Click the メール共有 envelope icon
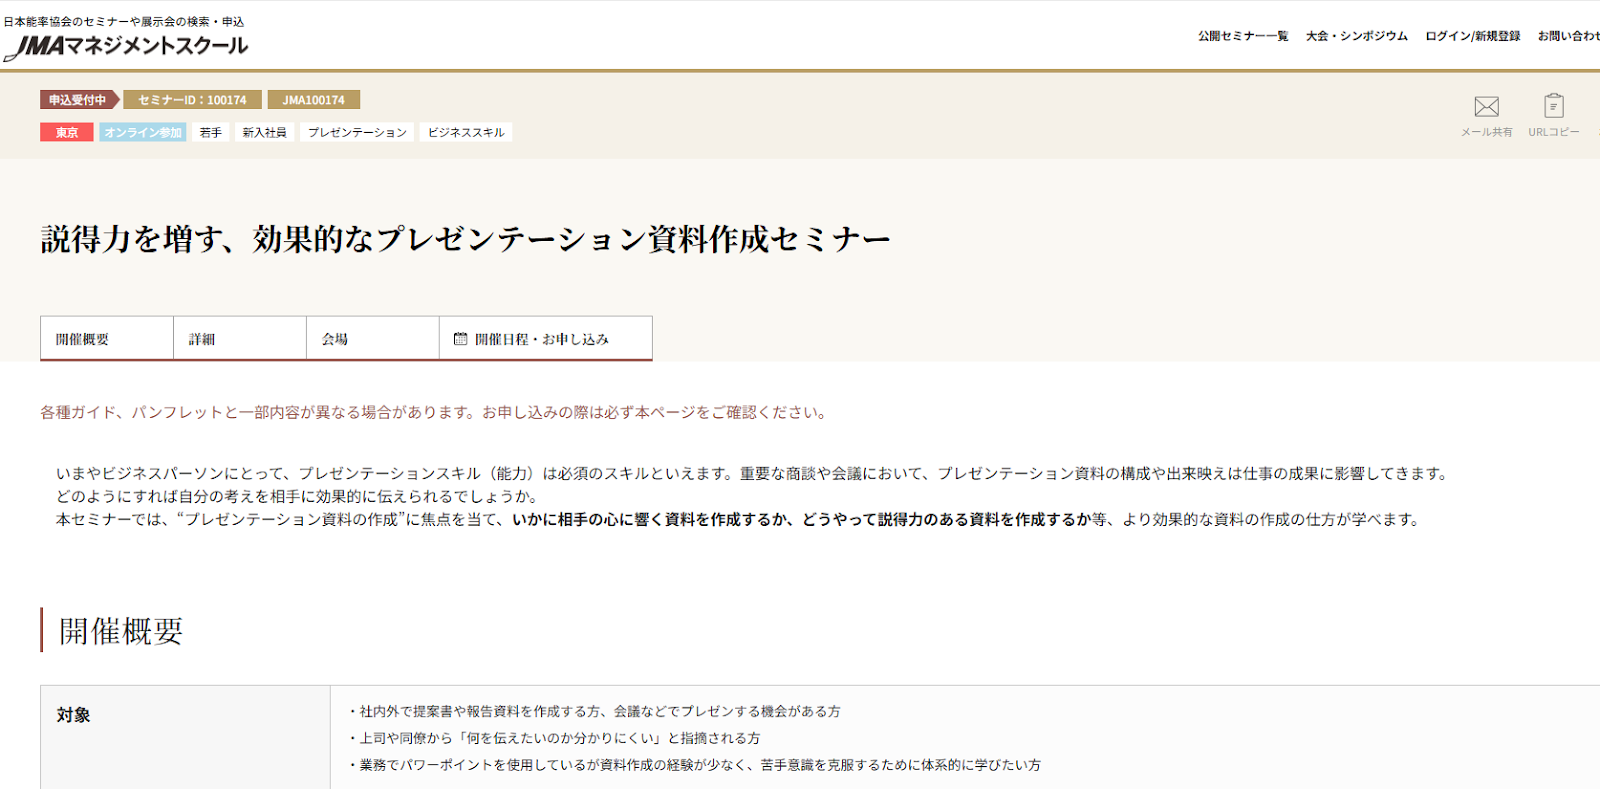This screenshot has height=789, width=1600. point(1486,106)
